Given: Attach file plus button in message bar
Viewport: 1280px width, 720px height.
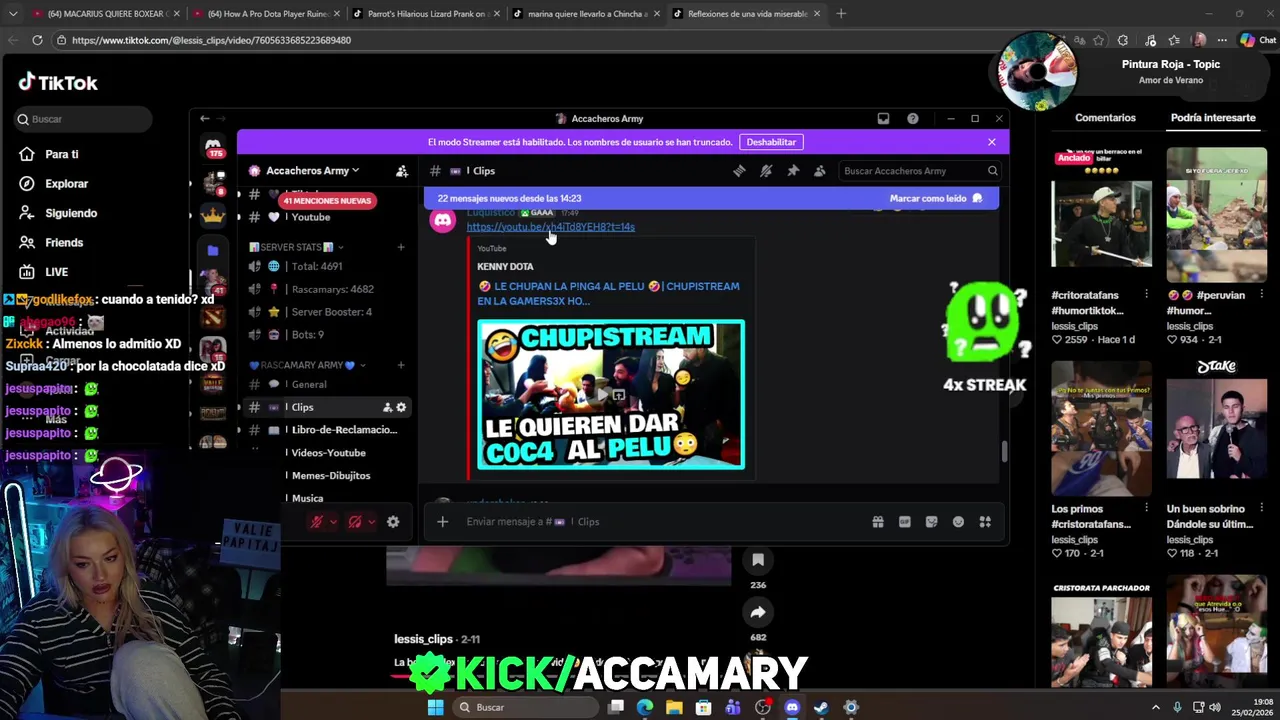Looking at the screenshot, I should click(442, 522).
